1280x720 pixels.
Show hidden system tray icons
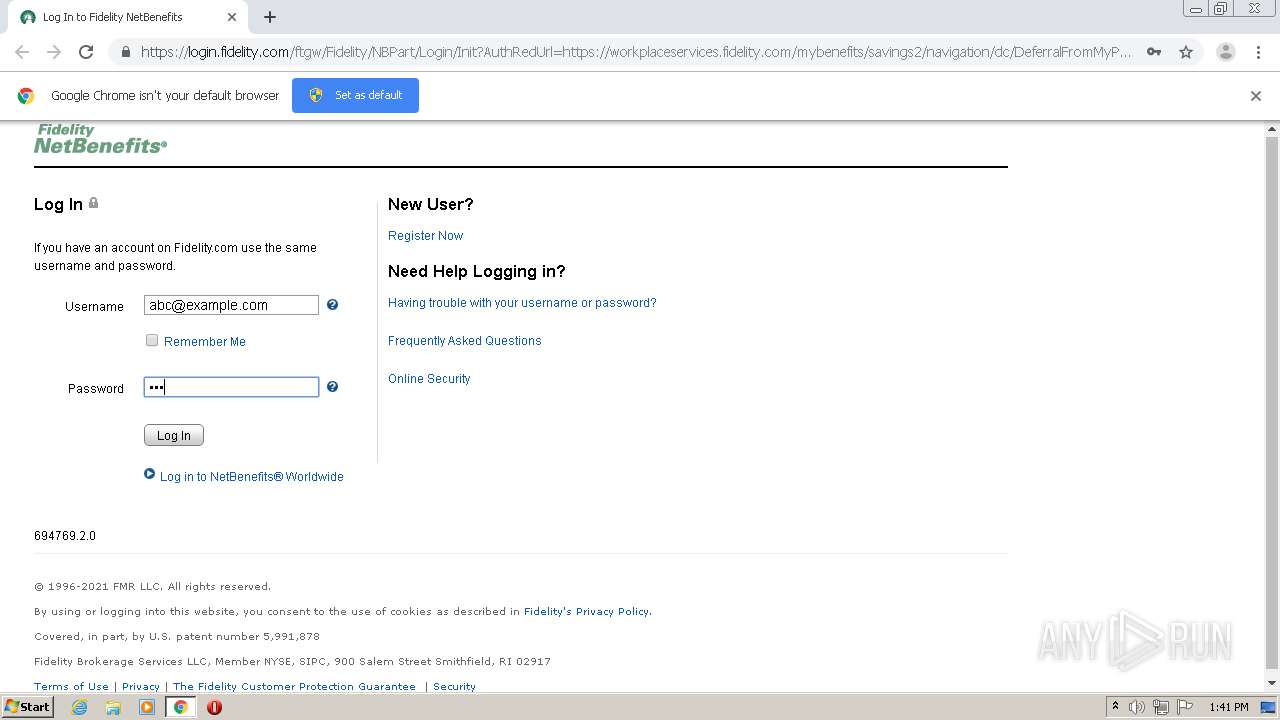pyautogui.click(x=1115, y=707)
